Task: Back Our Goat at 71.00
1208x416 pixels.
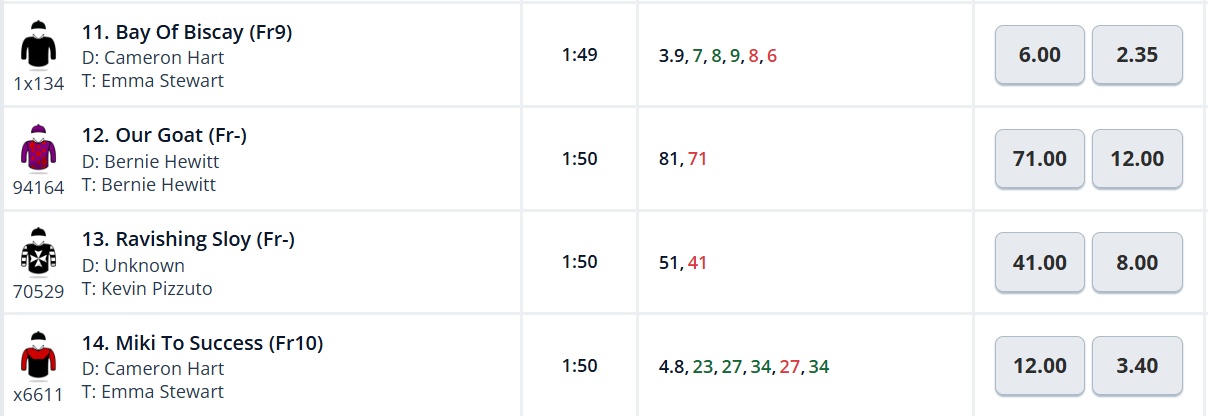Action: 1039,159
